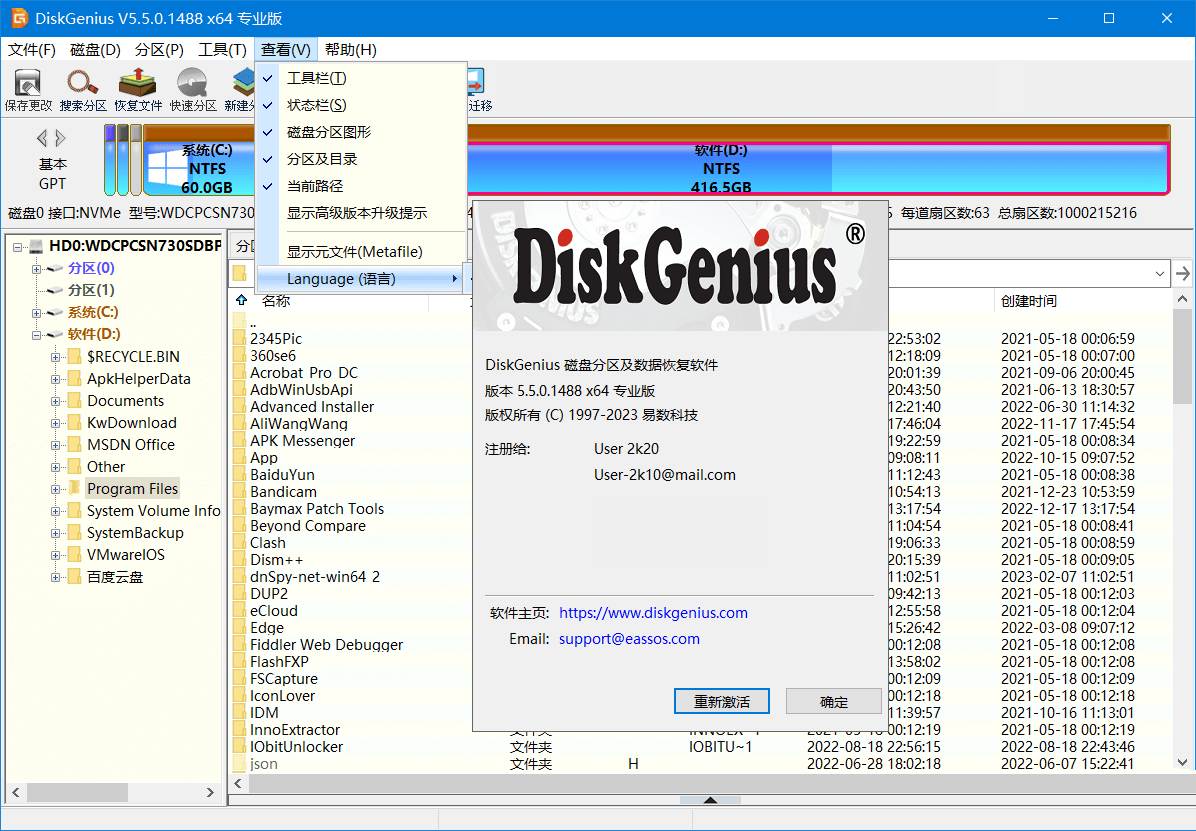Expand the Documents folder in tree

[56, 401]
